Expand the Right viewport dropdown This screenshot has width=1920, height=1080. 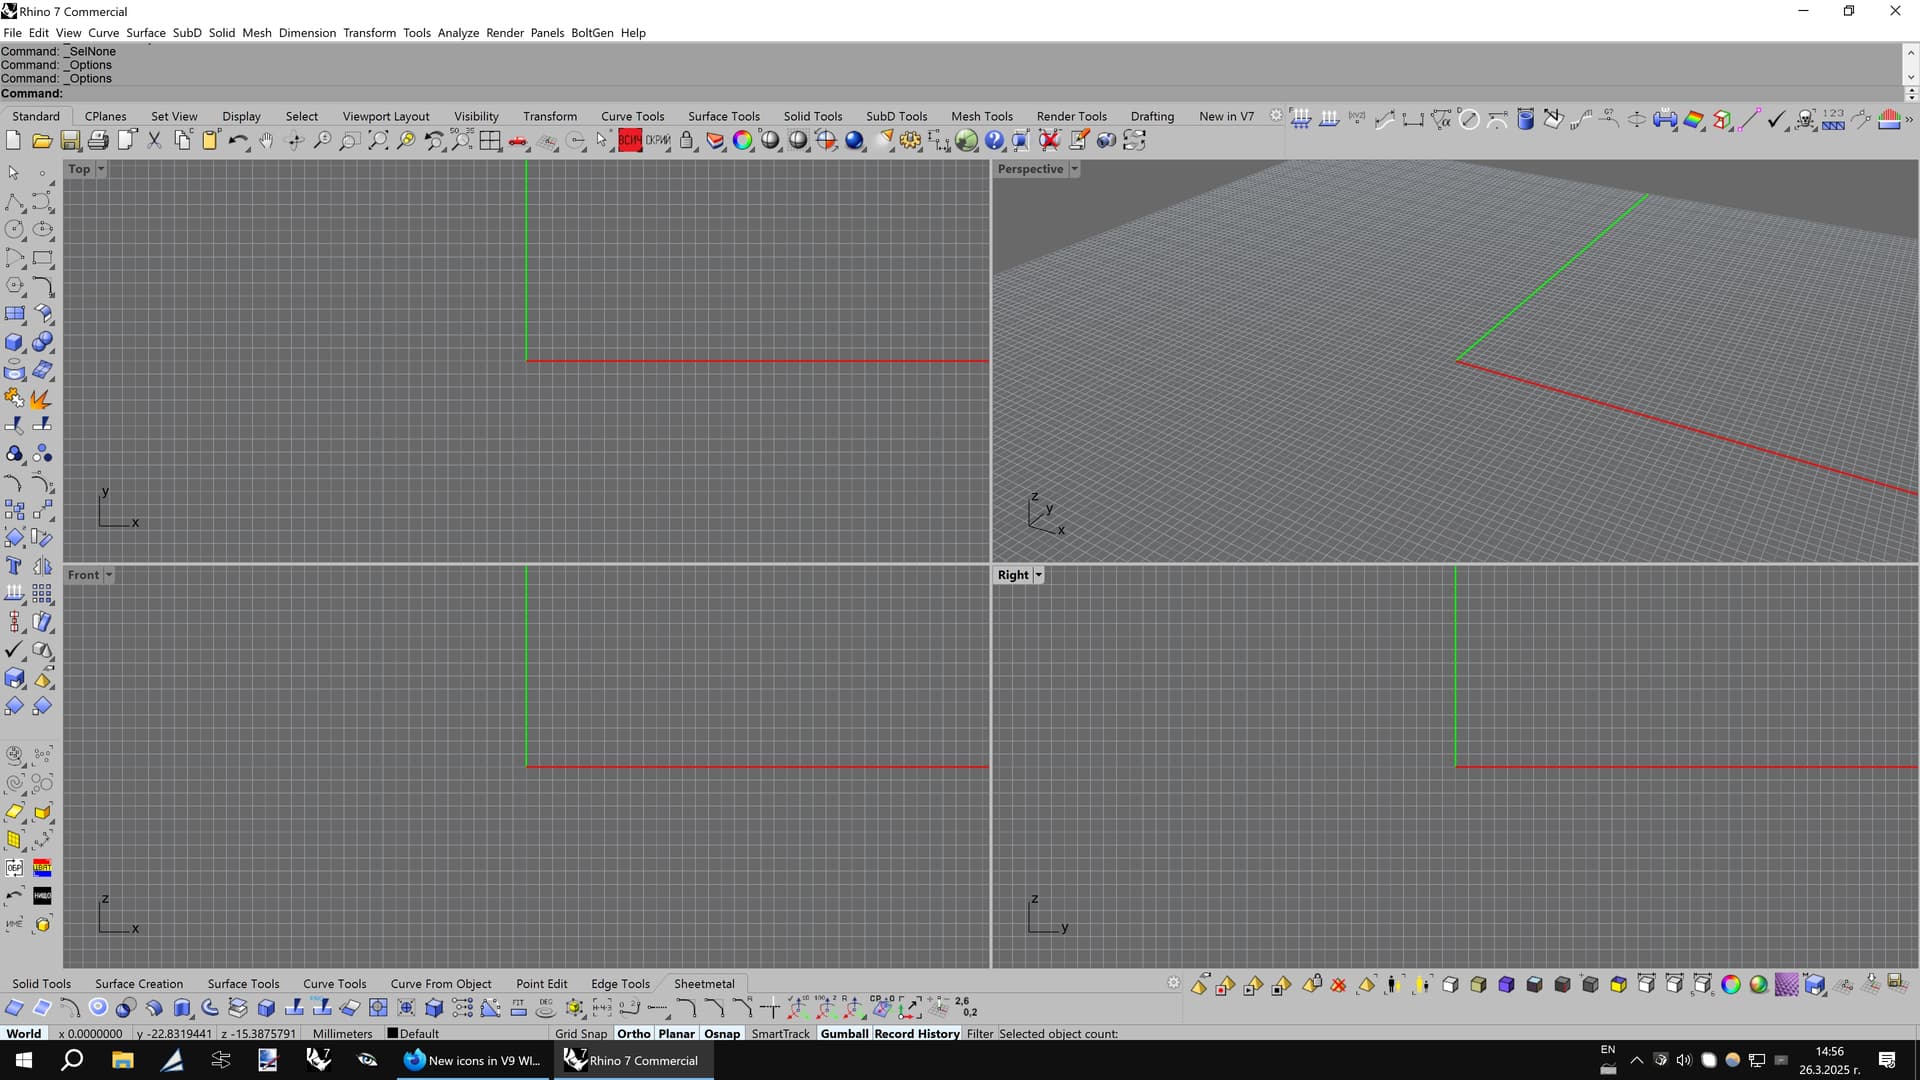pos(1037,574)
